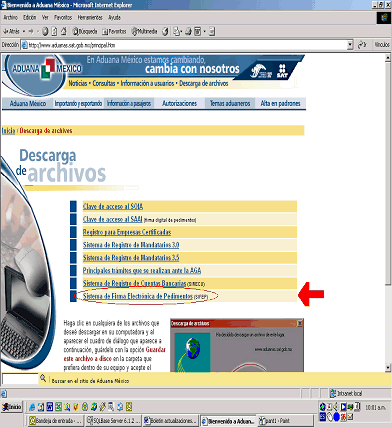Click the Home page icon
The width and height of the screenshot is (392, 428).
point(63,31)
